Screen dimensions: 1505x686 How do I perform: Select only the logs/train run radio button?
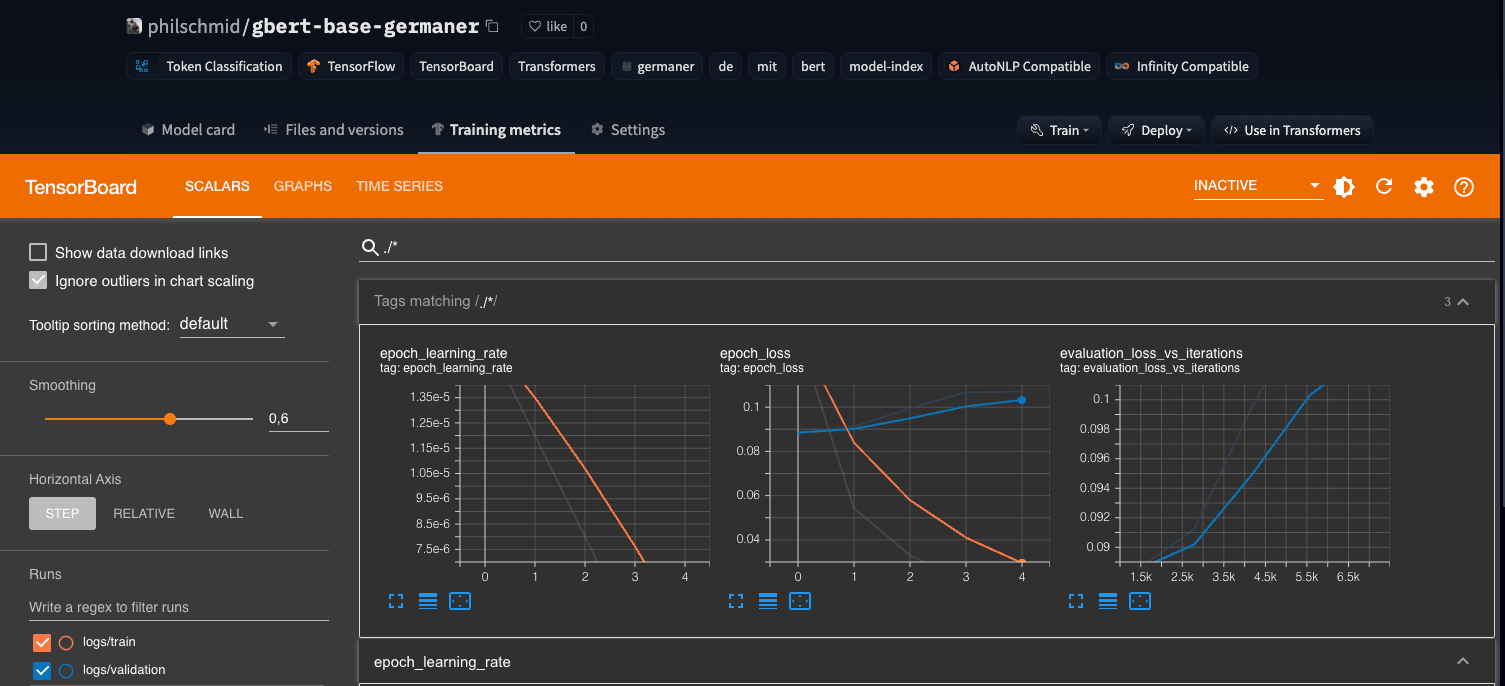pyautogui.click(x=66, y=642)
